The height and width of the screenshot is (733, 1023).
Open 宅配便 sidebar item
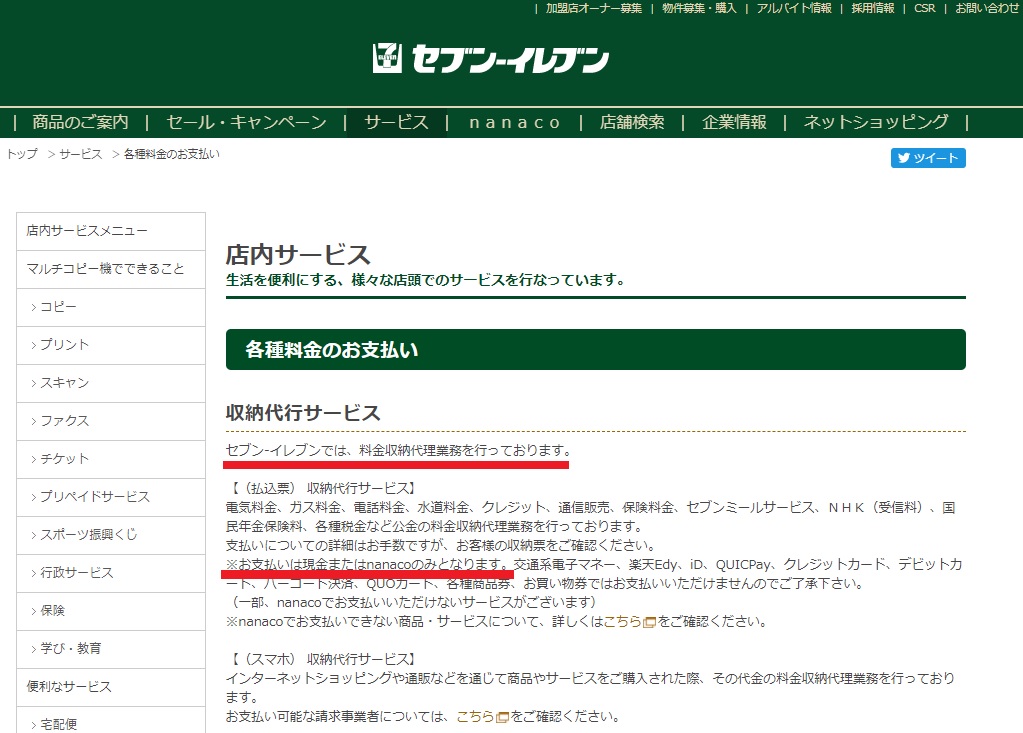point(111,721)
